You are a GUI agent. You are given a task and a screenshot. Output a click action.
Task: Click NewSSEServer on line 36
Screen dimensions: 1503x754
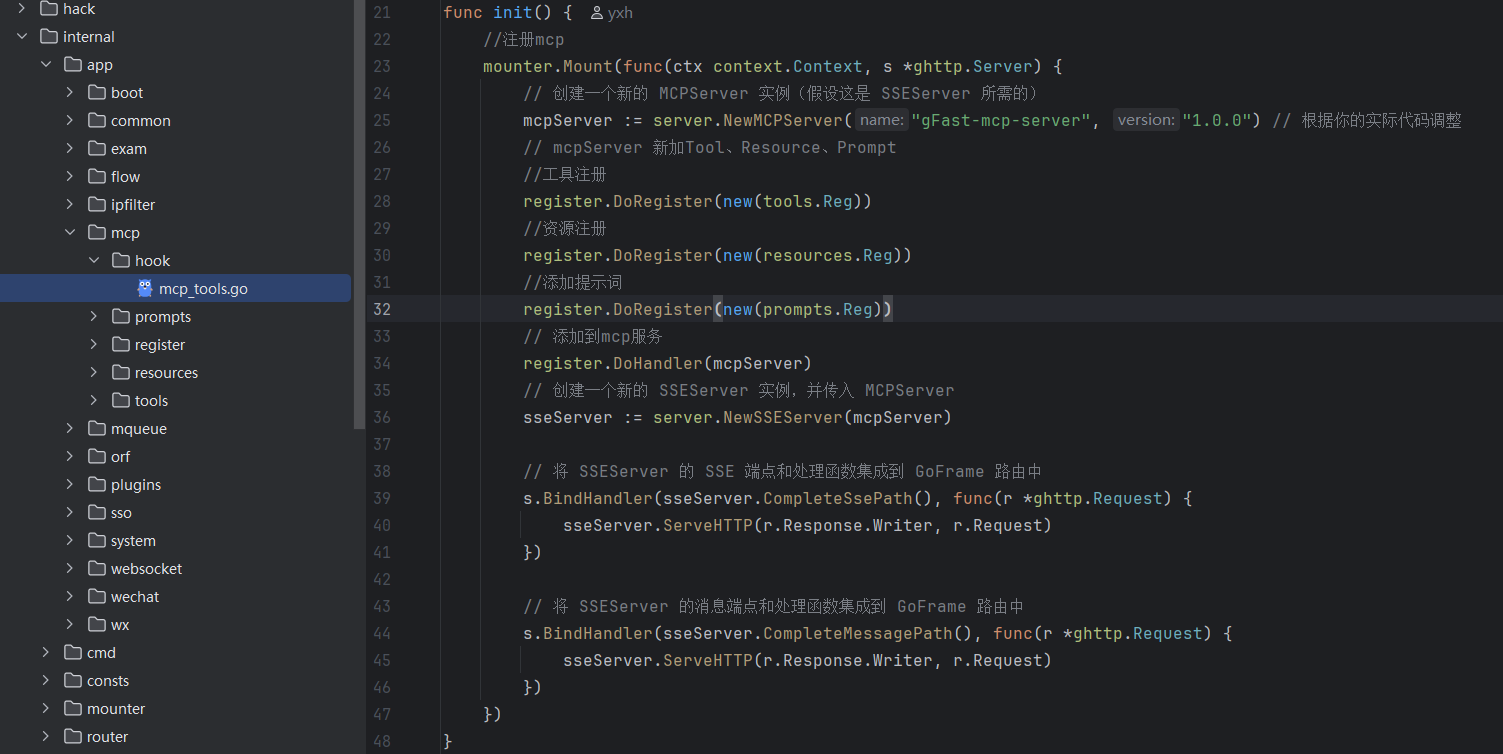point(782,417)
